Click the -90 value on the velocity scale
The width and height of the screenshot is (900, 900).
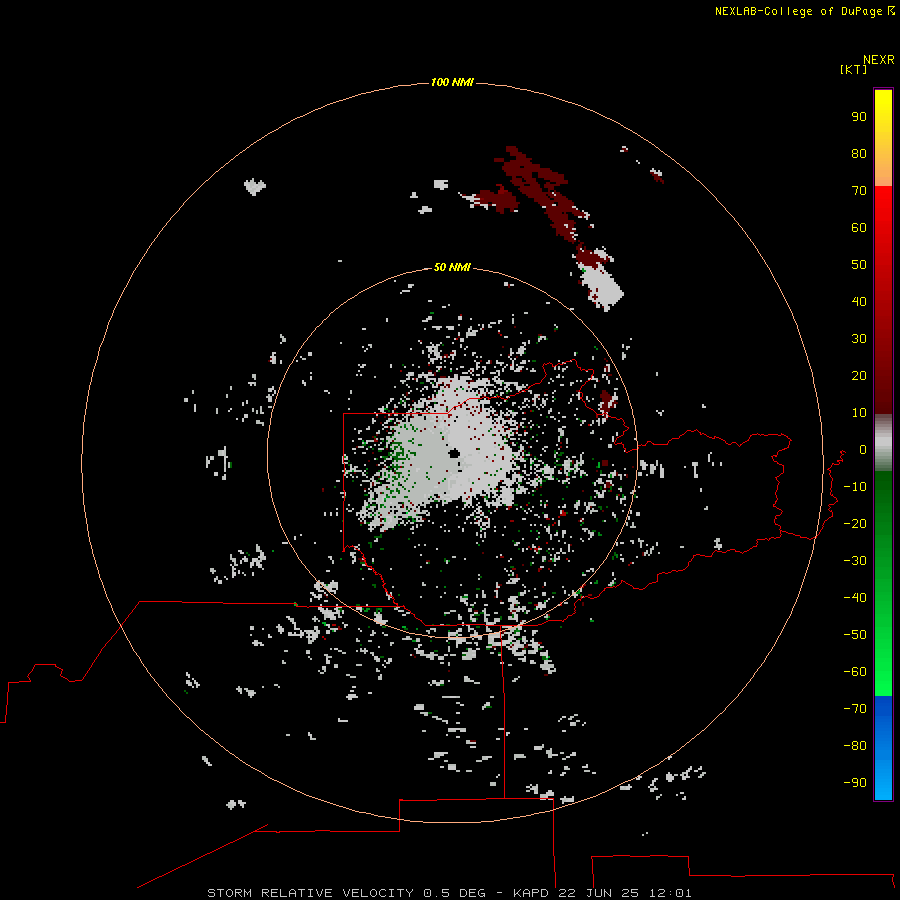[x=855, y=782]
